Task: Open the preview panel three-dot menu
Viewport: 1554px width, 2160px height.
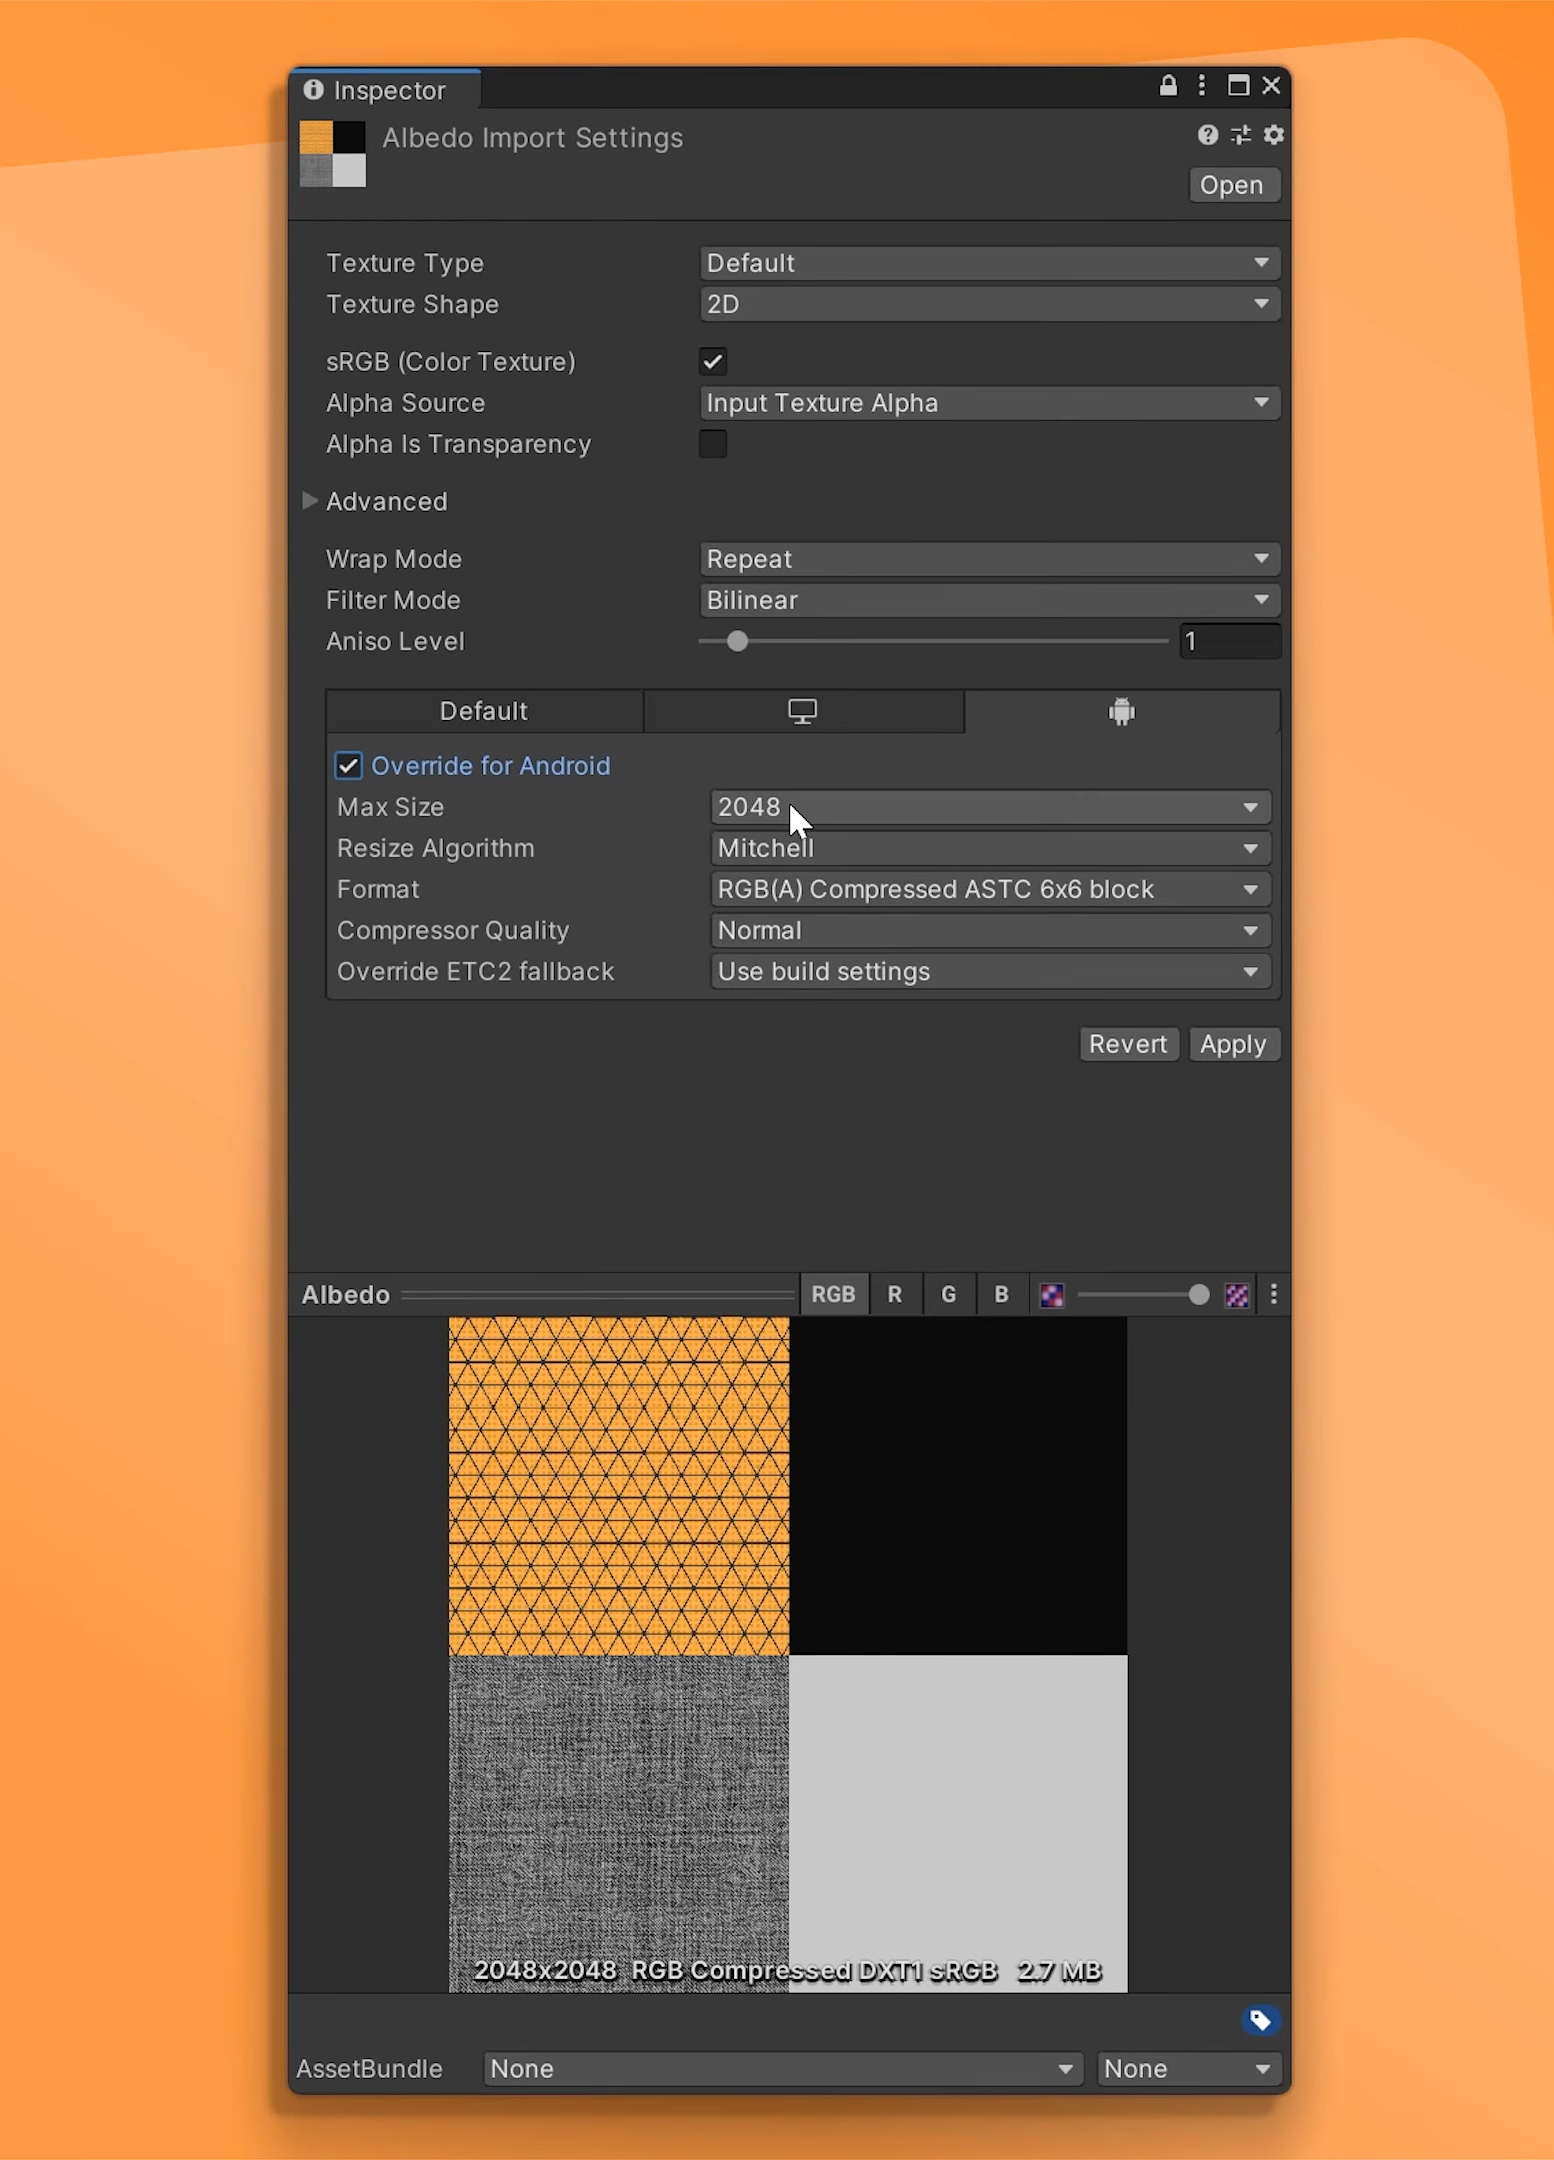Action: [1274, 1295]
